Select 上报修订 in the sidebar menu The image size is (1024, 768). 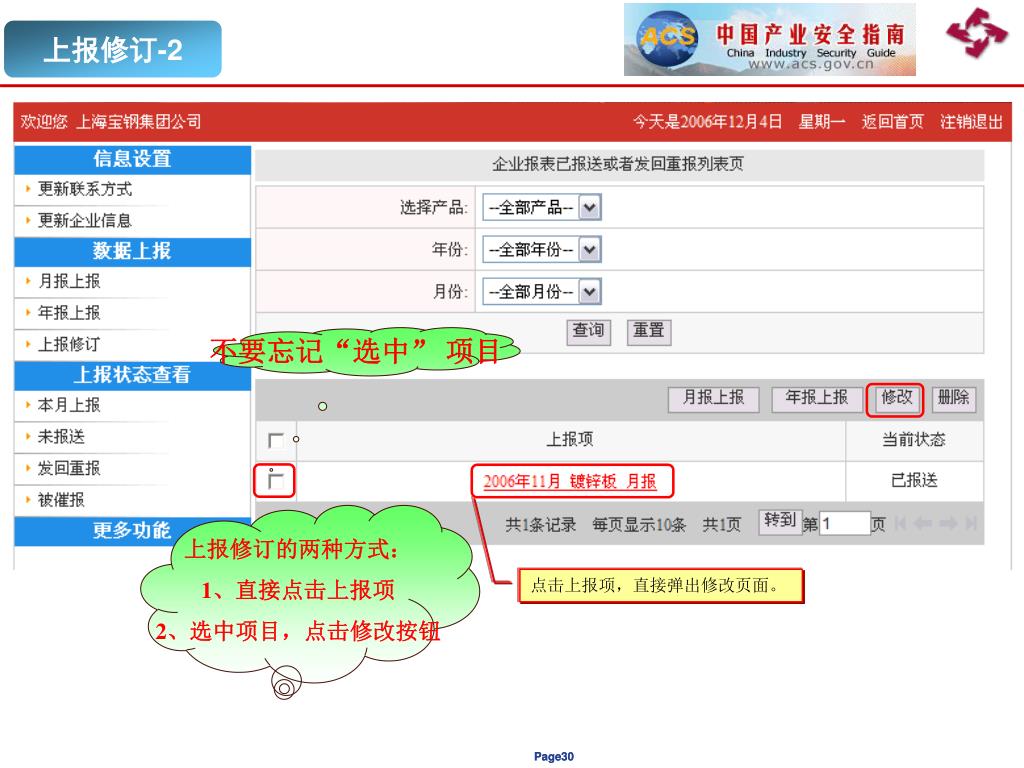coord(69,344)
